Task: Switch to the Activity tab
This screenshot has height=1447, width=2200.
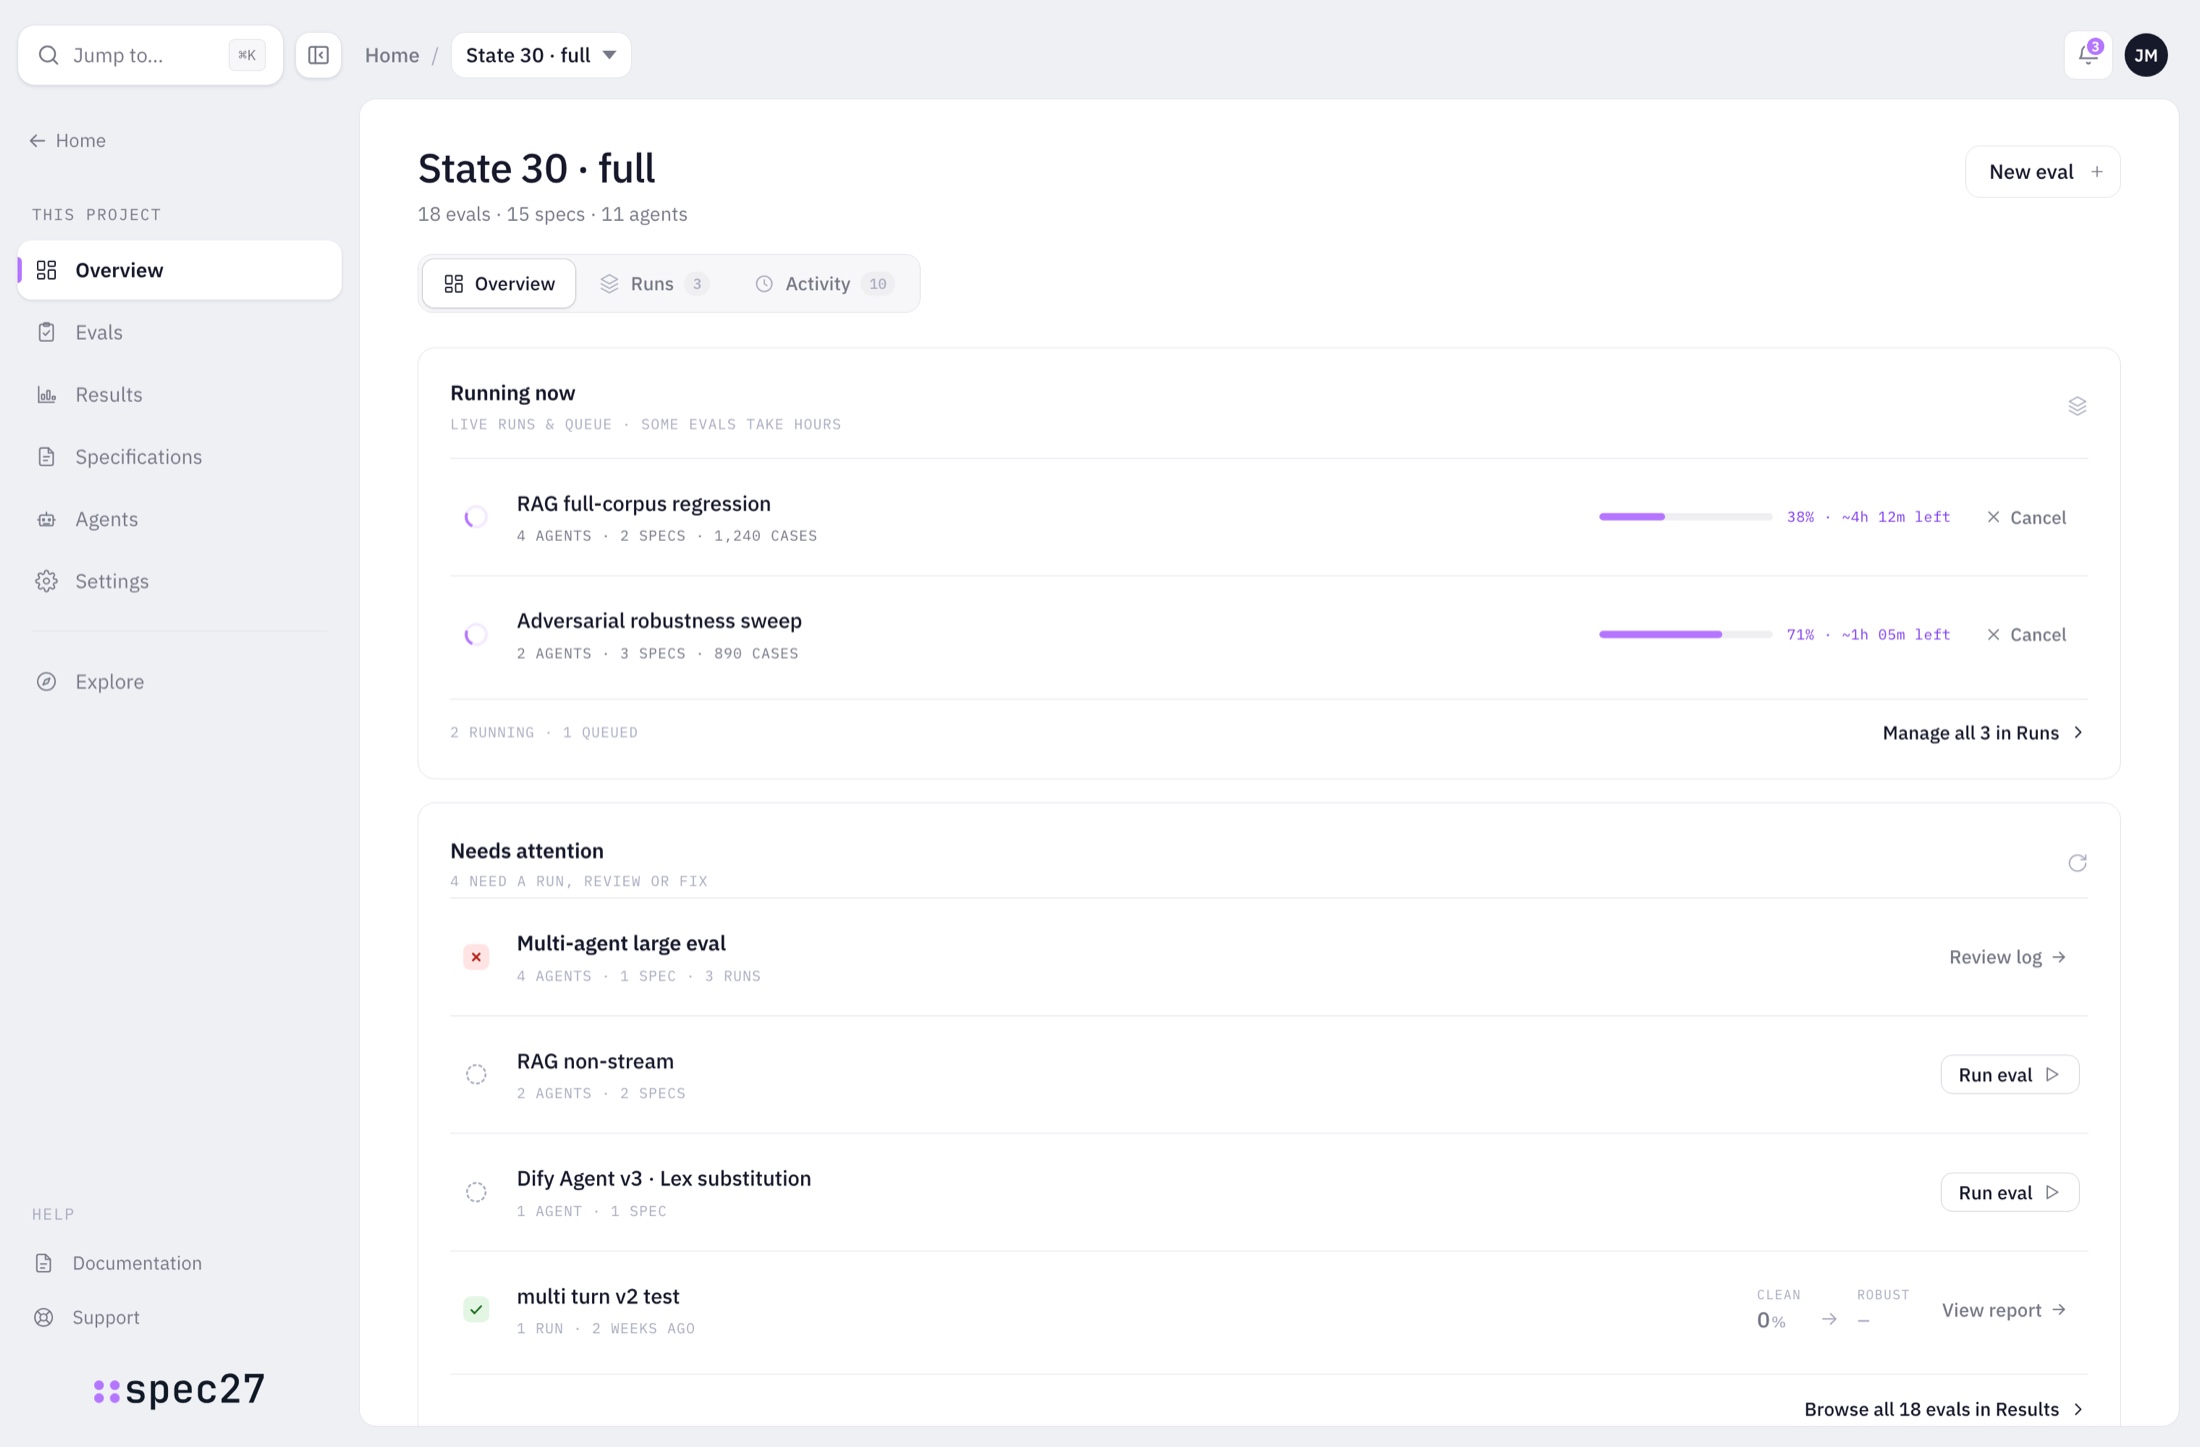Action: coord(823,284)
